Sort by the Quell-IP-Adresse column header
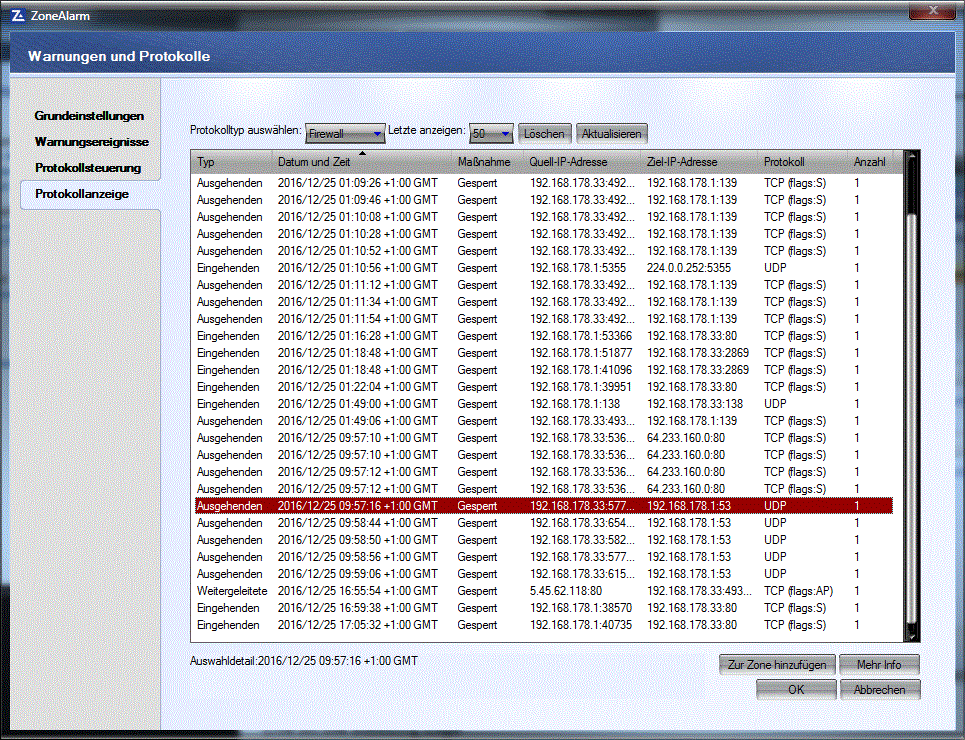The width and height of the screenshot is (965, 740). click(582, 162)
